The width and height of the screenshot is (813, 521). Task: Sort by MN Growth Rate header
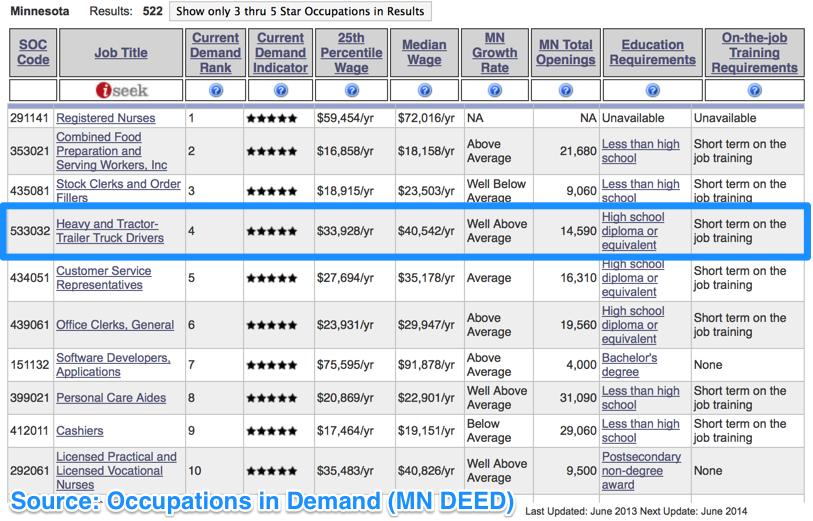pos(495,52)
